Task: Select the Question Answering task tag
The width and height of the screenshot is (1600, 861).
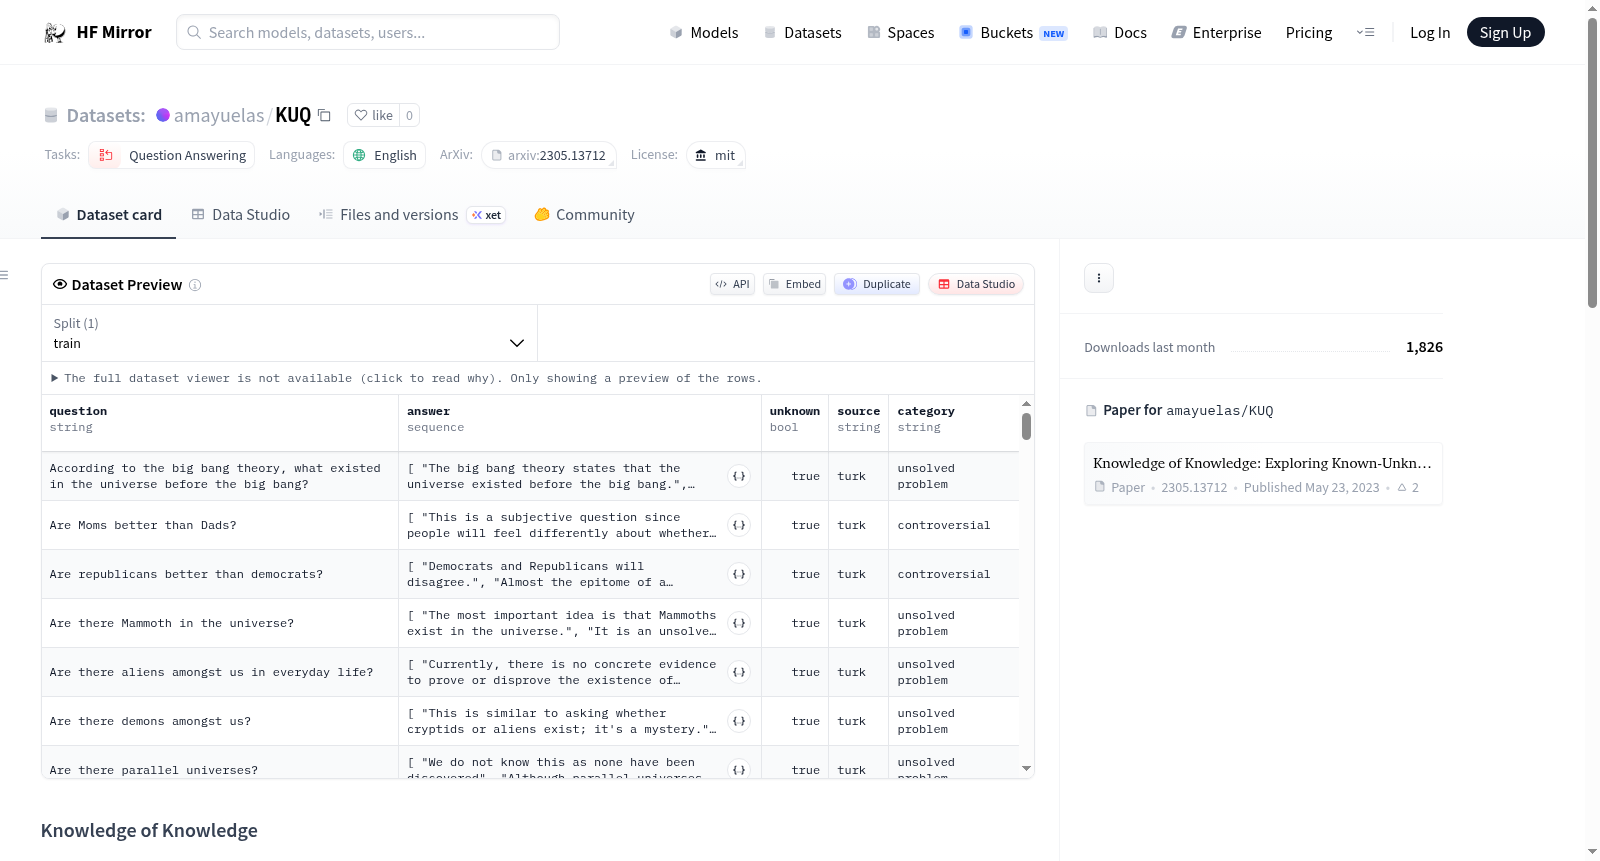Action: (172, 155)
